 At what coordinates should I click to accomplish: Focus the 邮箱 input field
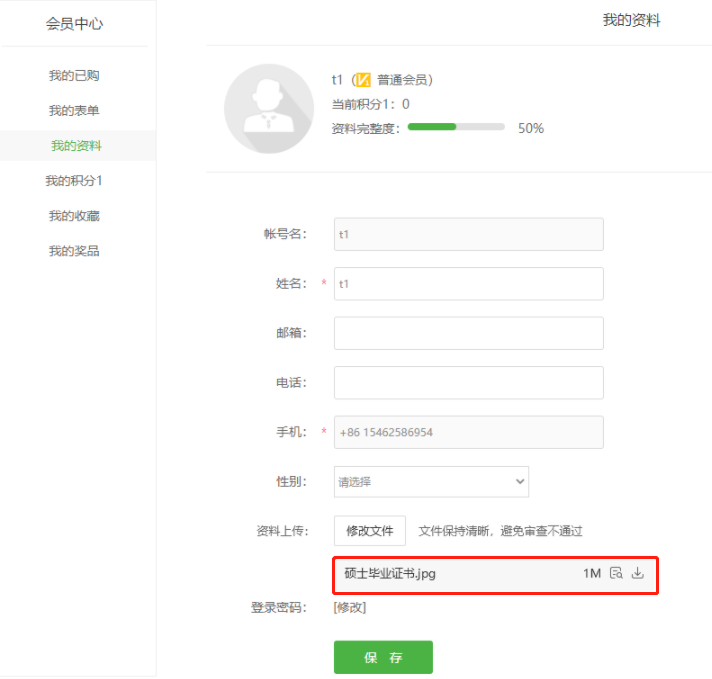[x=469, y=333]
